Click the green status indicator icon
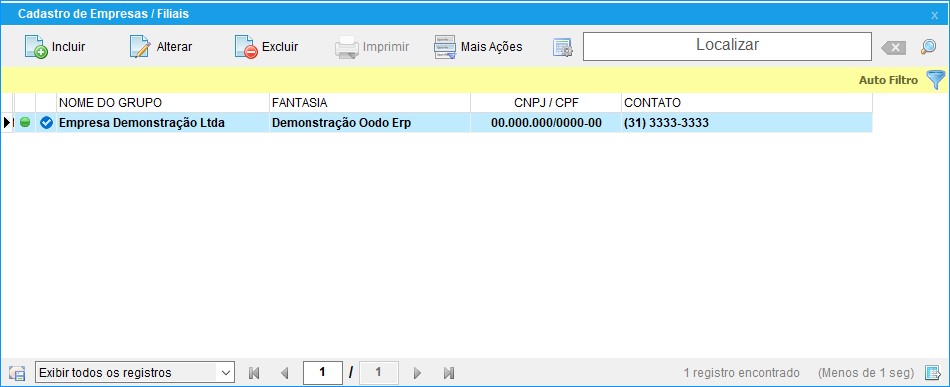The width and height of the screenshot is (950, 387). coord(25,122)
